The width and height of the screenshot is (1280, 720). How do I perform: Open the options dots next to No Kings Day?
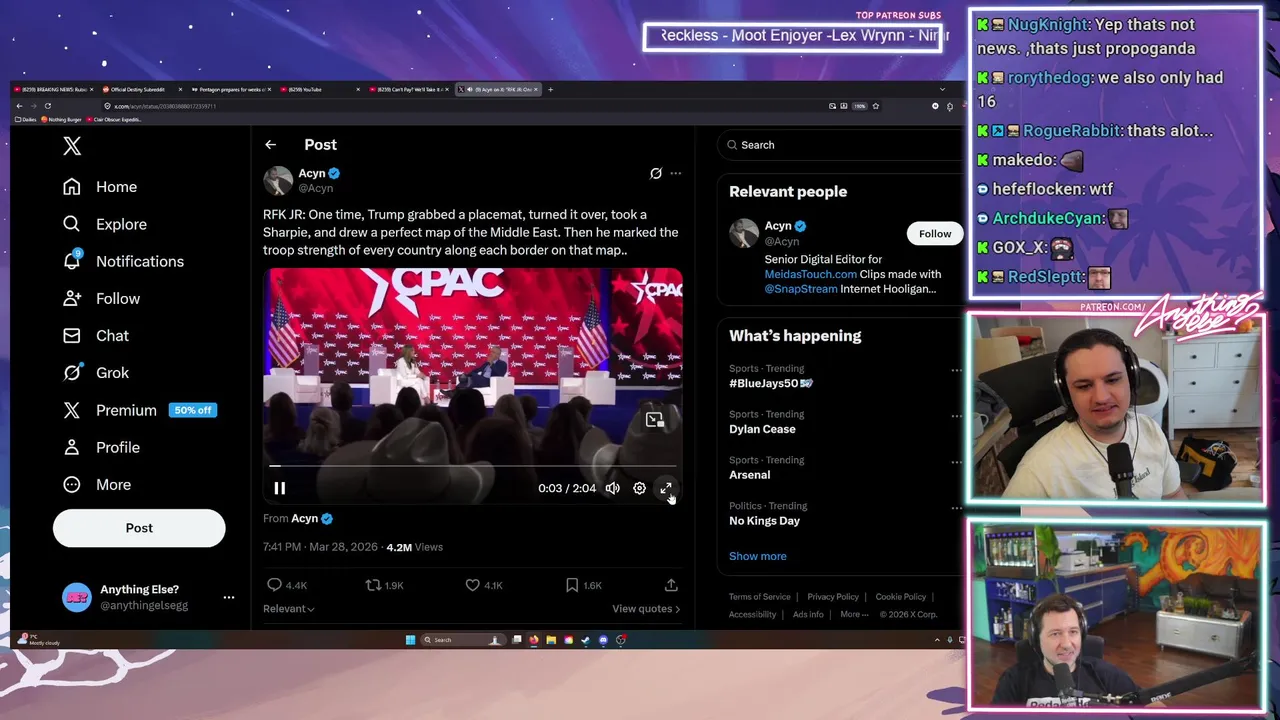[956, 508]
